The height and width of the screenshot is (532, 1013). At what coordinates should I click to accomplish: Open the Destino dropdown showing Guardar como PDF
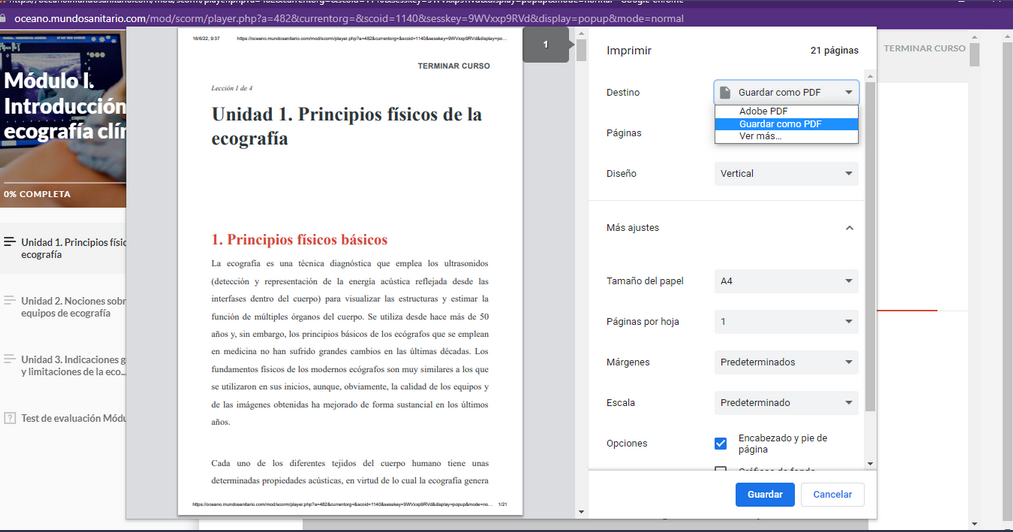(786, 92)
